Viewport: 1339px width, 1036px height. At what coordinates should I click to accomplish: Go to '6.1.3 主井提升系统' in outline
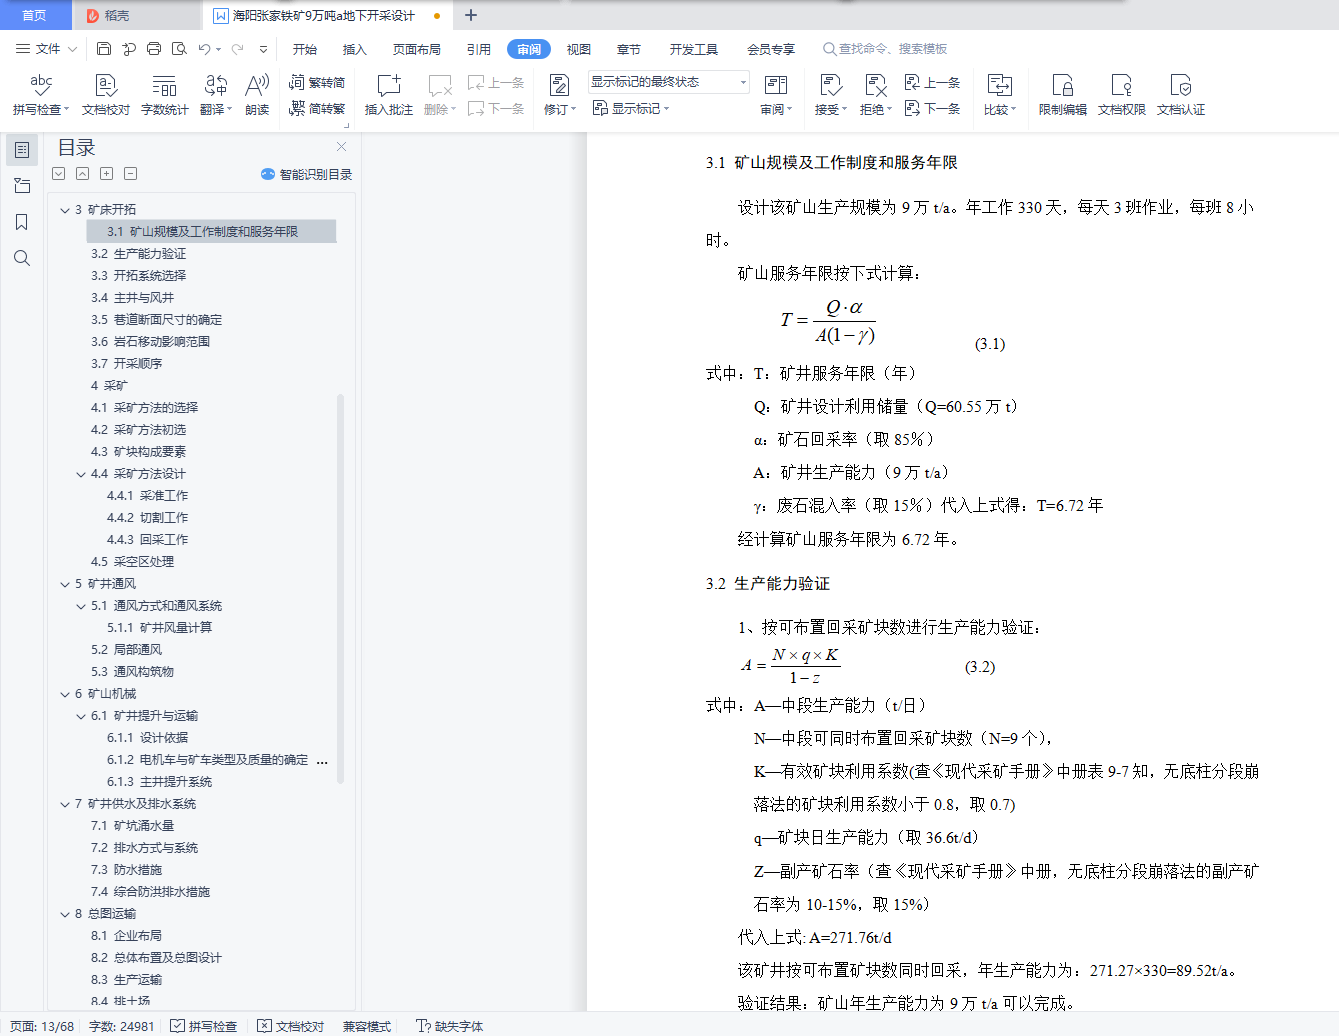tap(160, 782)
